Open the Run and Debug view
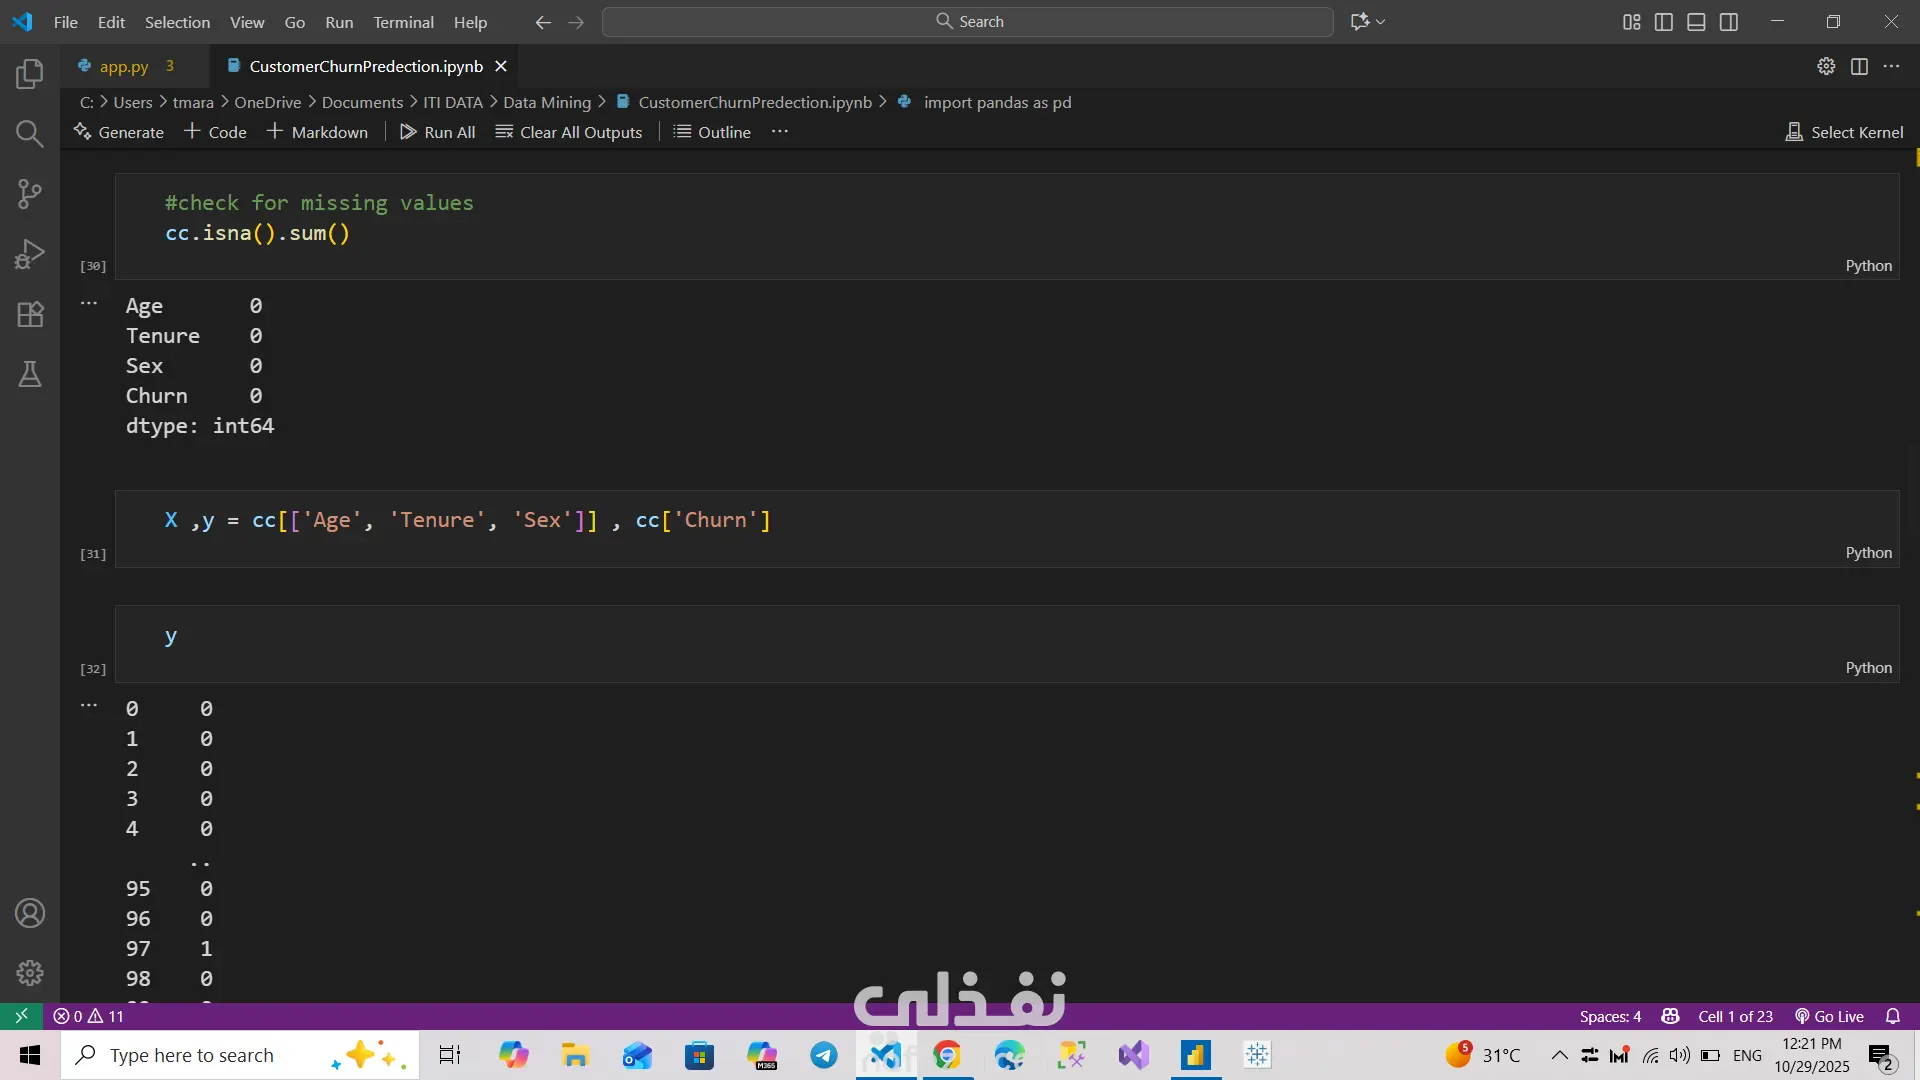This screenshot has height=1080, width=1920. coord(30,254)
